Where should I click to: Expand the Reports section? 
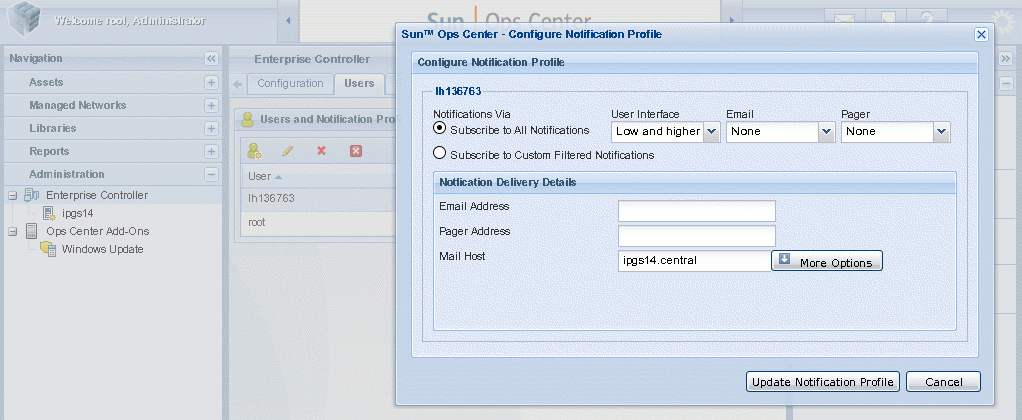click(x=211, y=151)
